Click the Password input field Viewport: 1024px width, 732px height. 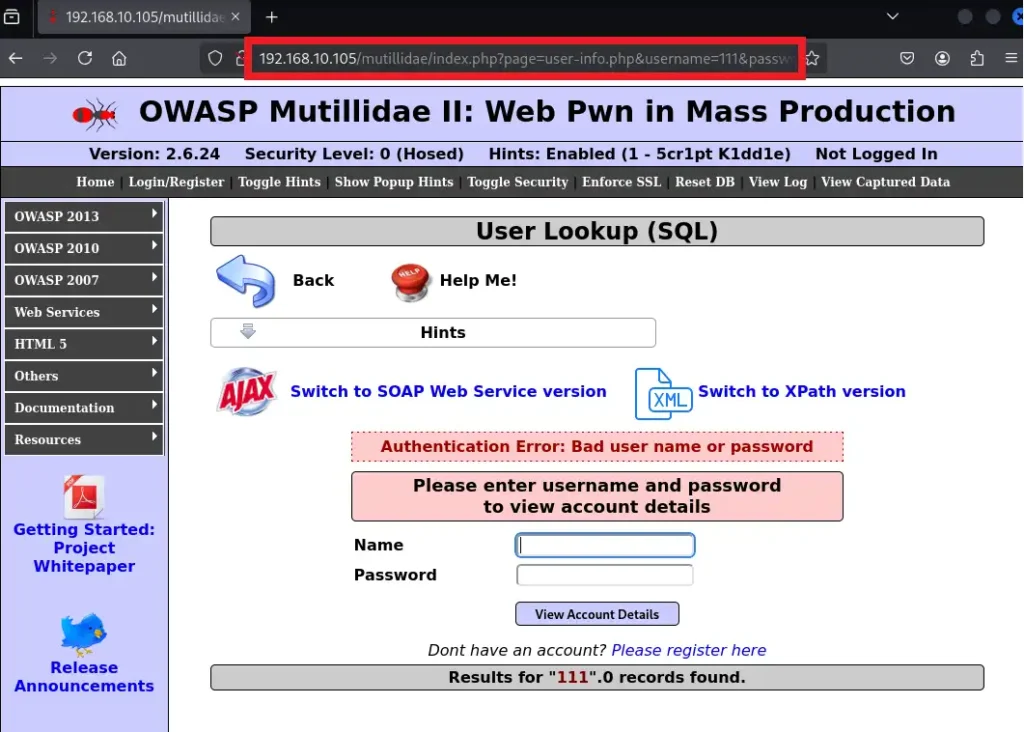pos(605,575)
